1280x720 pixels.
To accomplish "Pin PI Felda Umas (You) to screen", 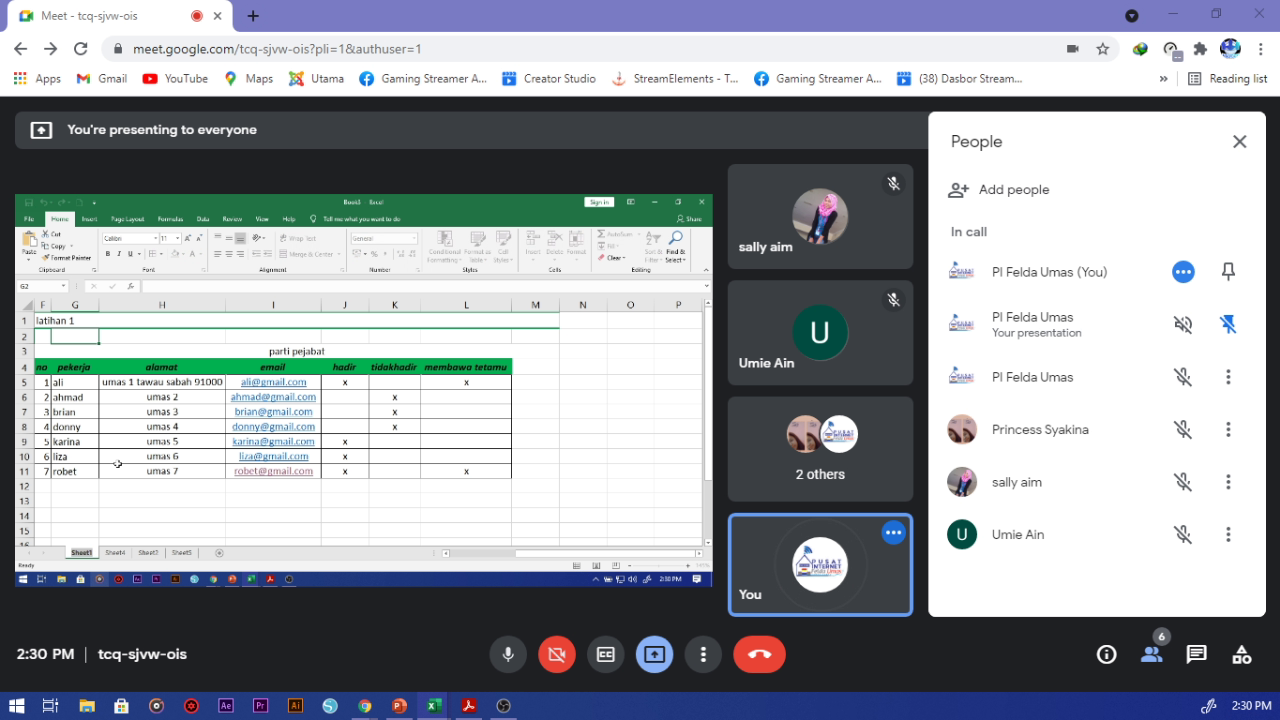I will pos(1228,272).
